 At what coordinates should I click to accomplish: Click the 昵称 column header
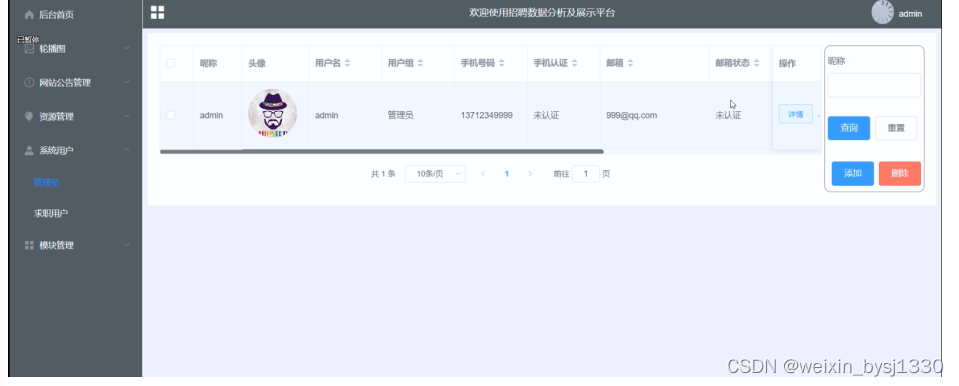coord(208,63)
